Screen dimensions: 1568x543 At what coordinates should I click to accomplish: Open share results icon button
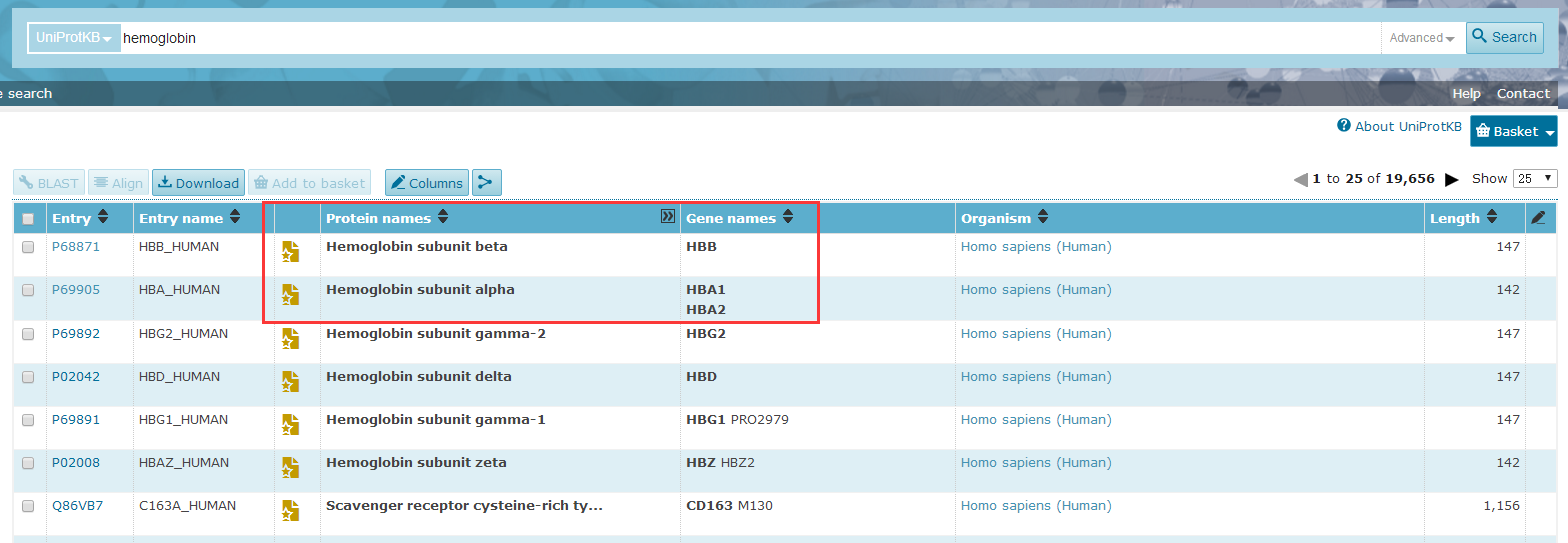(x=486, y=182)
